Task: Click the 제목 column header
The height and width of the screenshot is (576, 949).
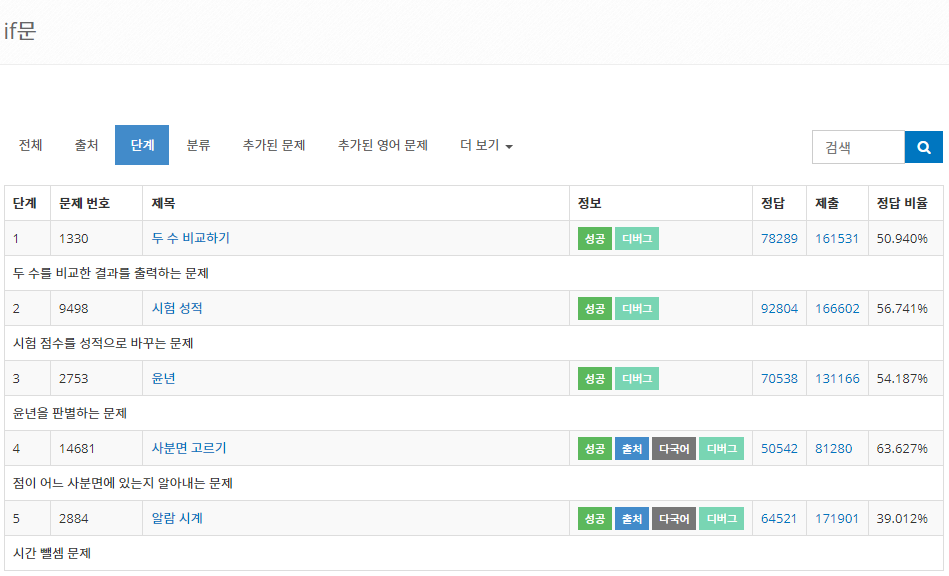Action: (356, 203)
